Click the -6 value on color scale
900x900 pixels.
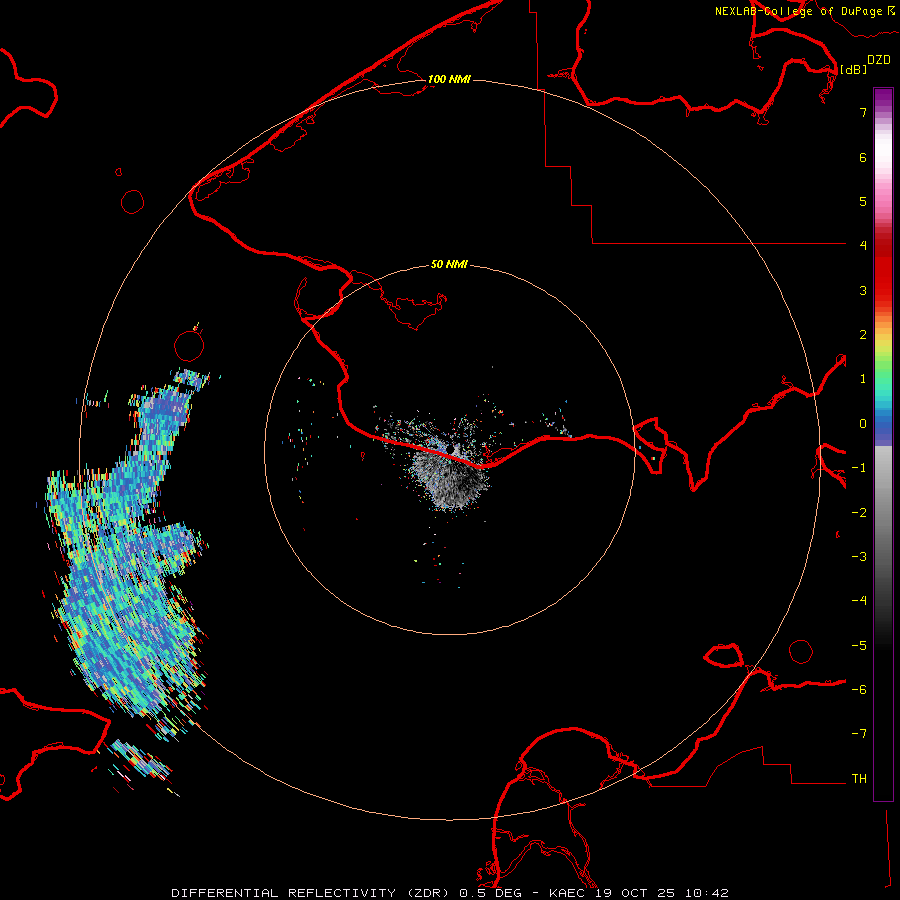859,690
